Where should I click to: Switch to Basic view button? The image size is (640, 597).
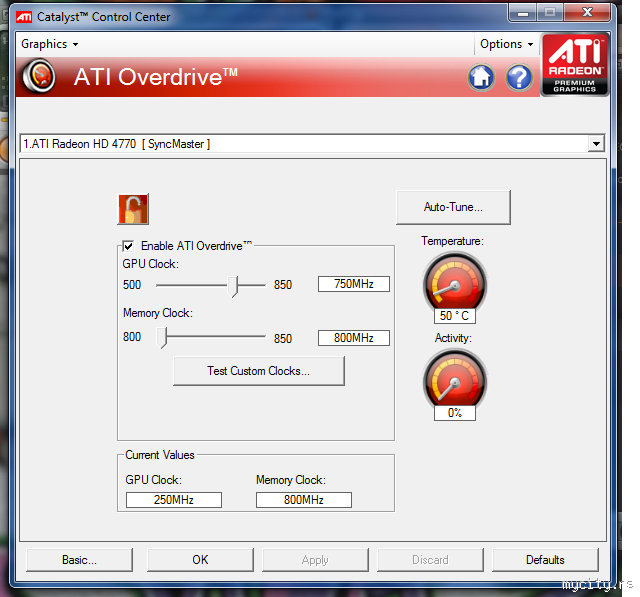[80, 560]
